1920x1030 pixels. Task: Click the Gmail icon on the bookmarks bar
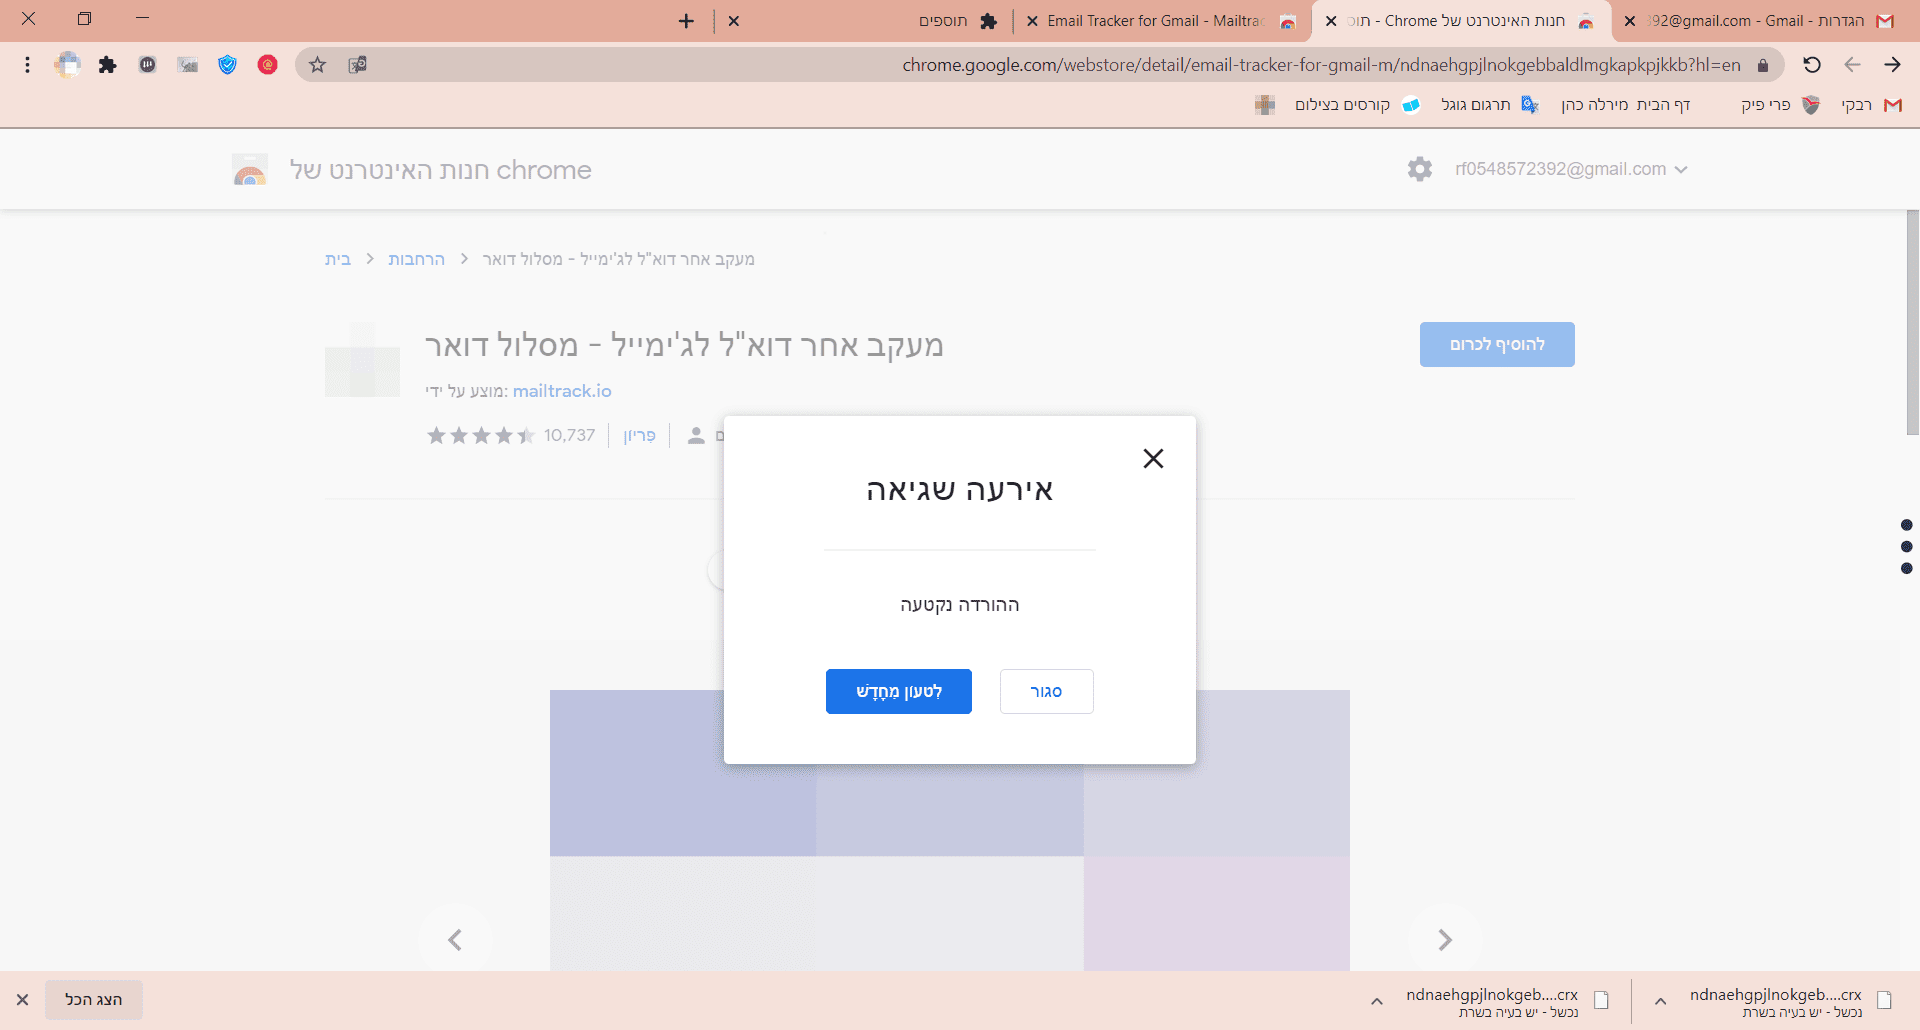(1893, 105)
